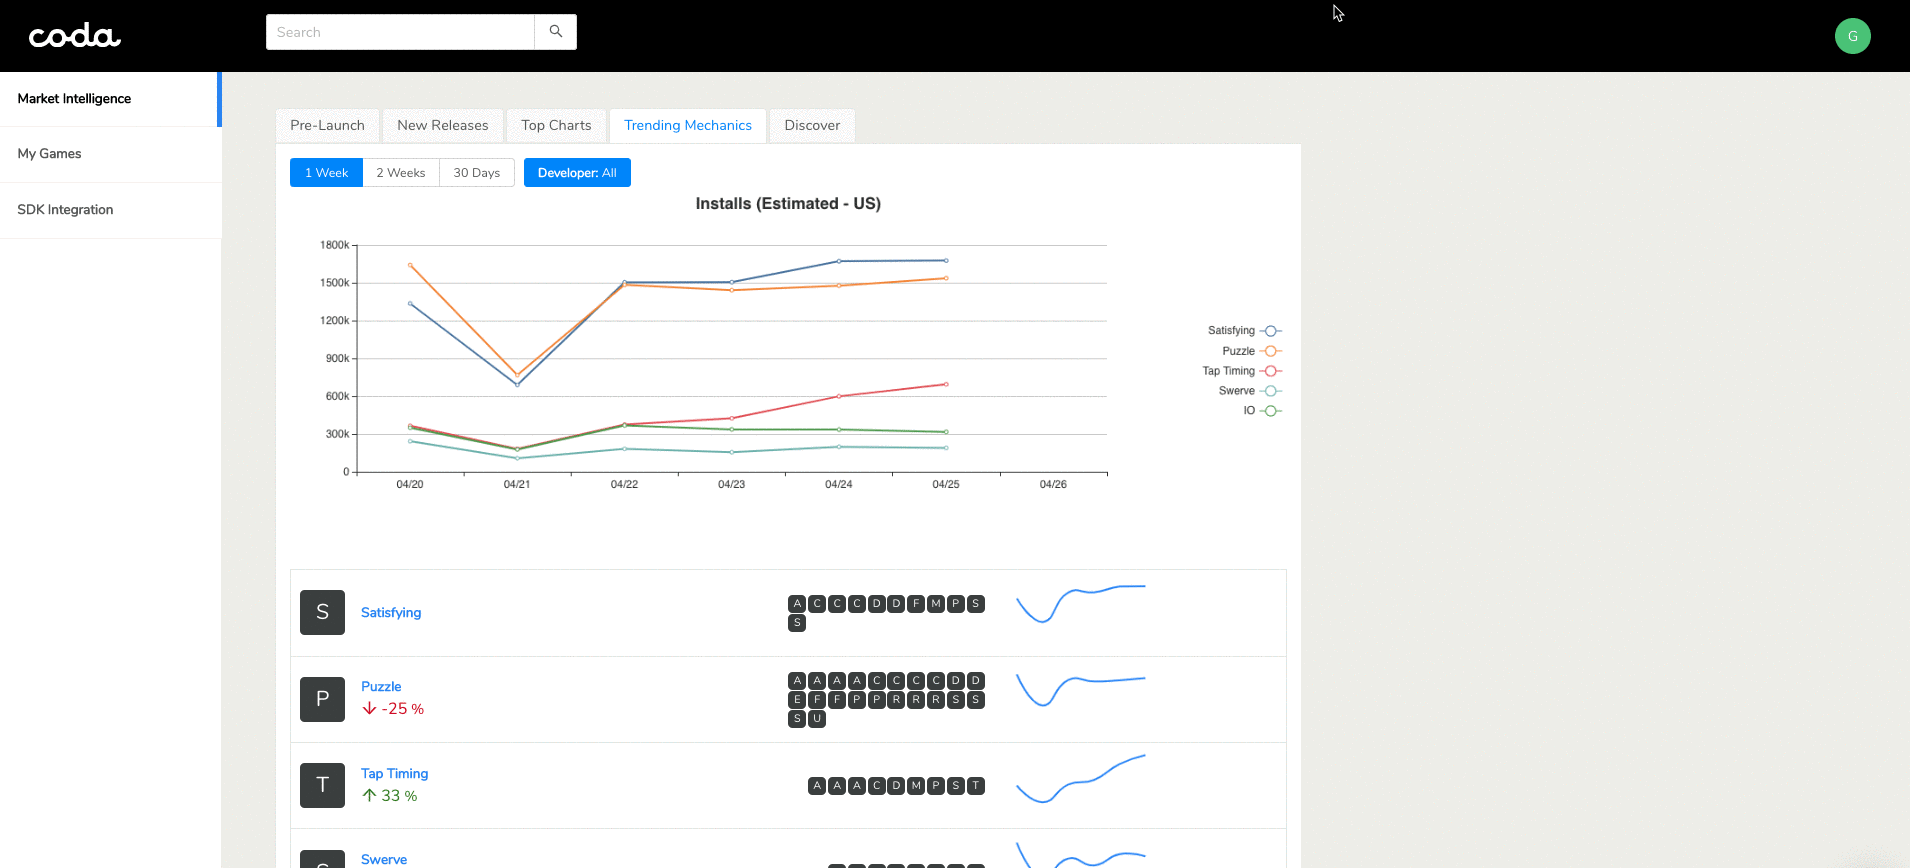
Task: Switch to the Top Charts tab
Action: (x=556, y=126)
